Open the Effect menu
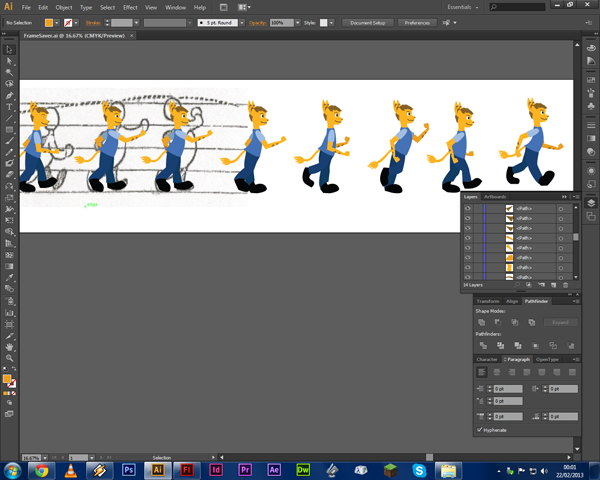 pyautogui.click(x=130, y=7)
